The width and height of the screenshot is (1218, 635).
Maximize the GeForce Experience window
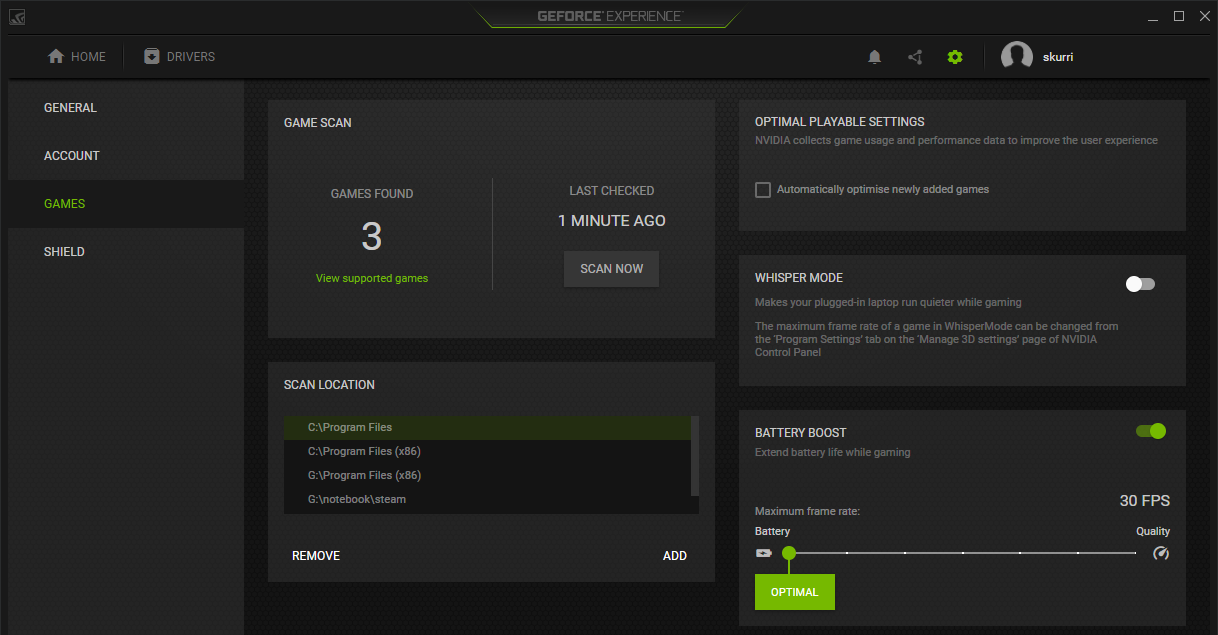pyautogui.click(x=1179, y=16)
